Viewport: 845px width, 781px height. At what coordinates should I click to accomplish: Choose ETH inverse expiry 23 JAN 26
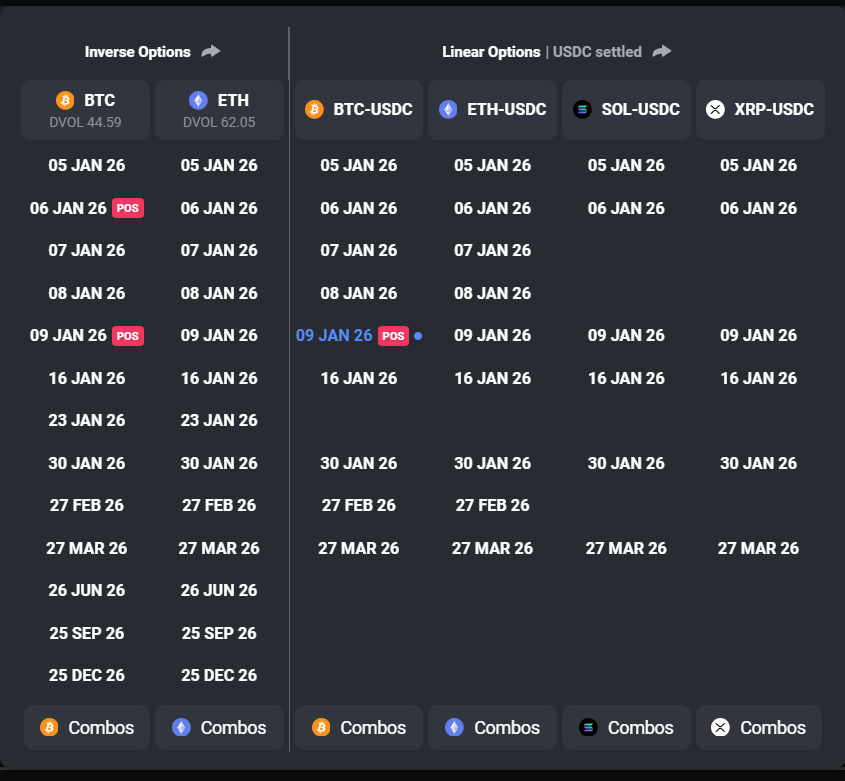click(219, 420)
